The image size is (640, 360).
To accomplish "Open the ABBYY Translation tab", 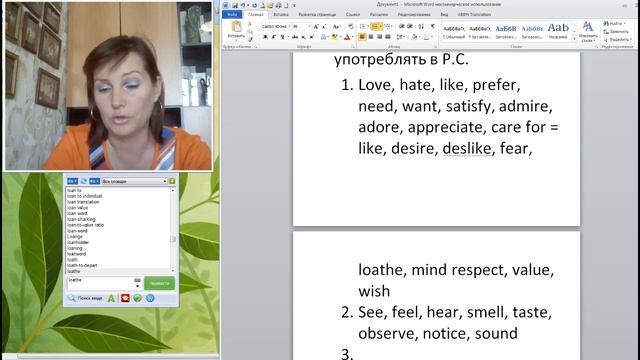I will [x=473, y=15].
